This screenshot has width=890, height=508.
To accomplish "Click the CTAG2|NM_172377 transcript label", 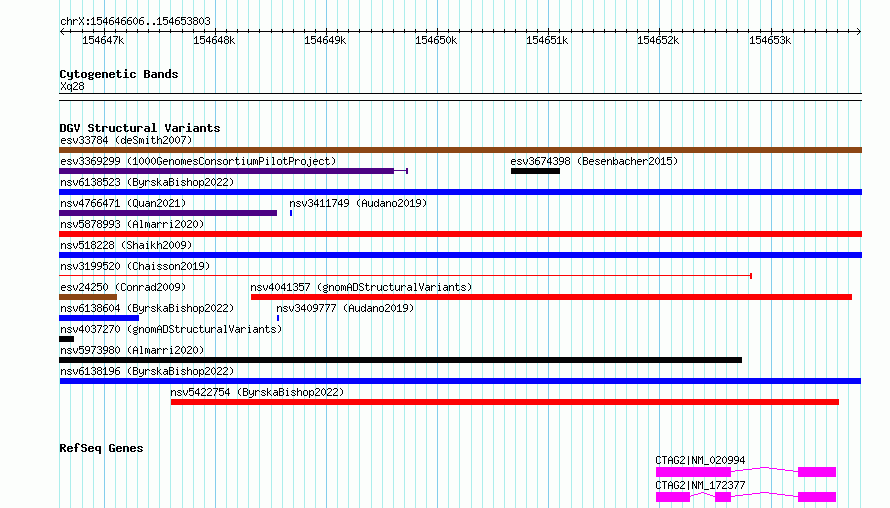I will coord(700,485).
